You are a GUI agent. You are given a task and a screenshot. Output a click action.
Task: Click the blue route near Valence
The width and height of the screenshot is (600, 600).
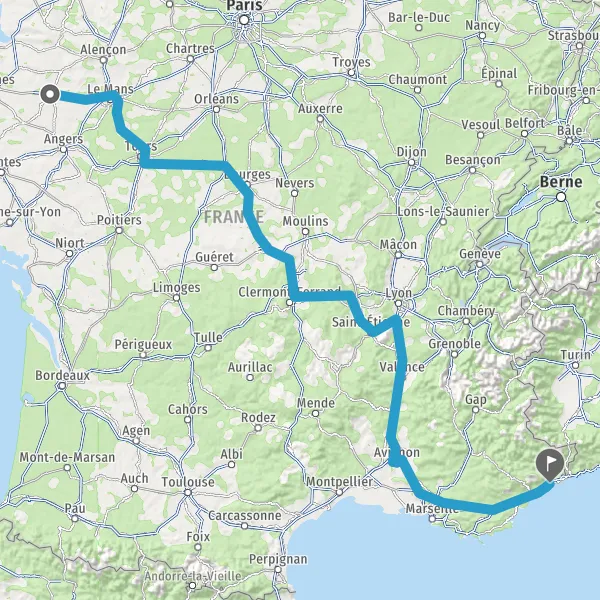coord(399,367)
